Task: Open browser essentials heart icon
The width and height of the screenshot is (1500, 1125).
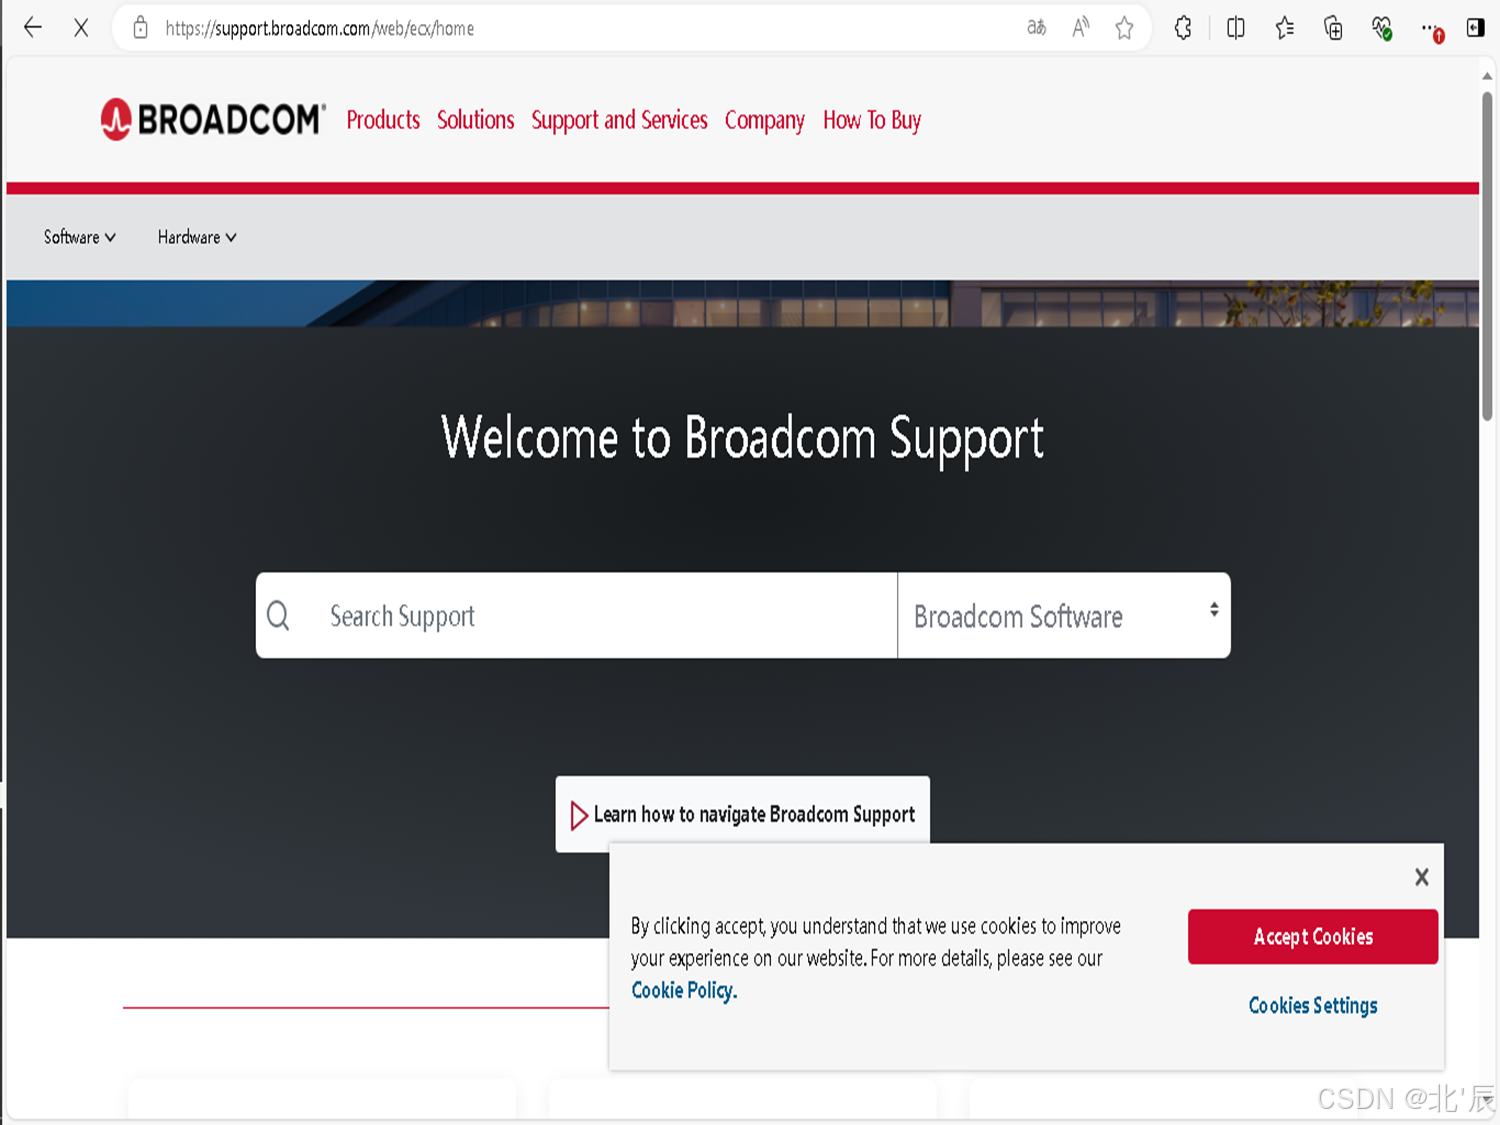Action: click(x=1382, y=28)
